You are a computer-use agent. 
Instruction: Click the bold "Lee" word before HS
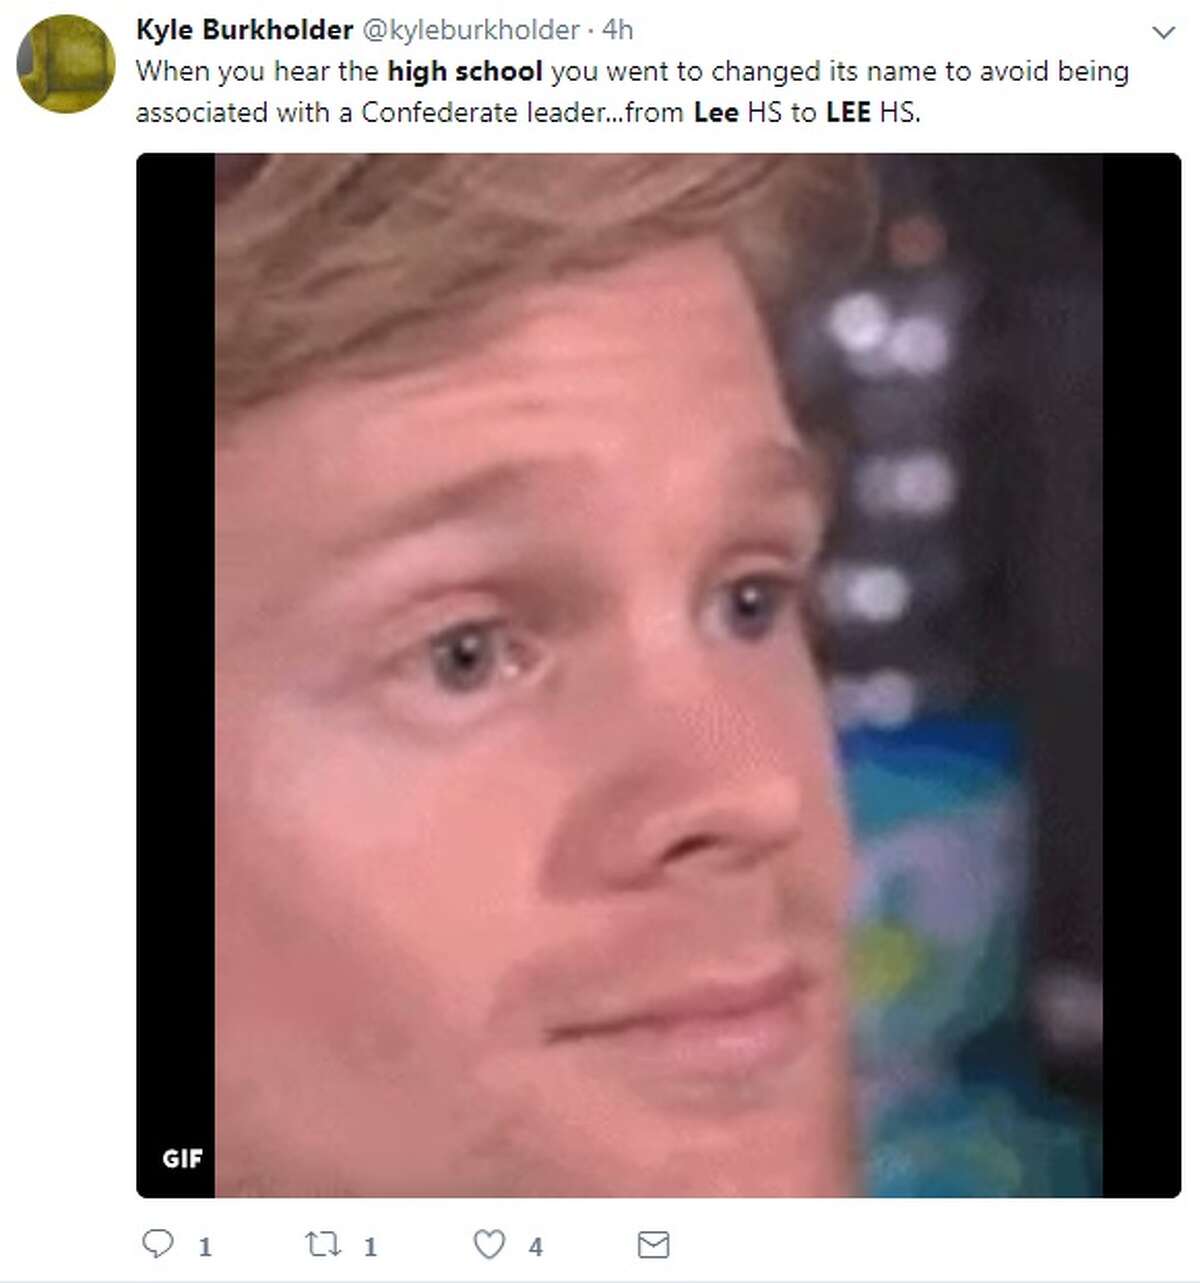[x=716, y=112]
